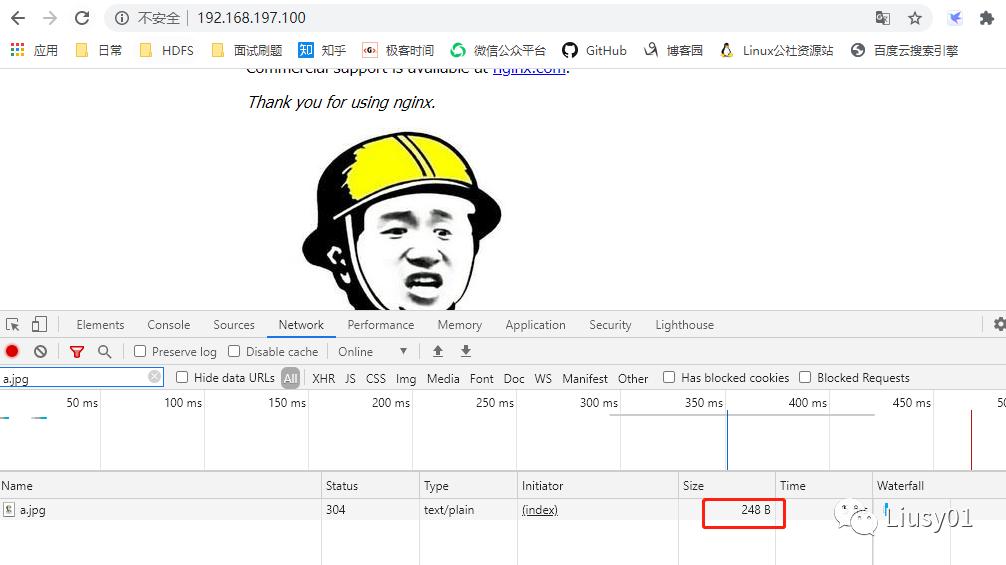Filter requests by Img
This screenshot has height=565, width=1006.
(x=405, y=378)
